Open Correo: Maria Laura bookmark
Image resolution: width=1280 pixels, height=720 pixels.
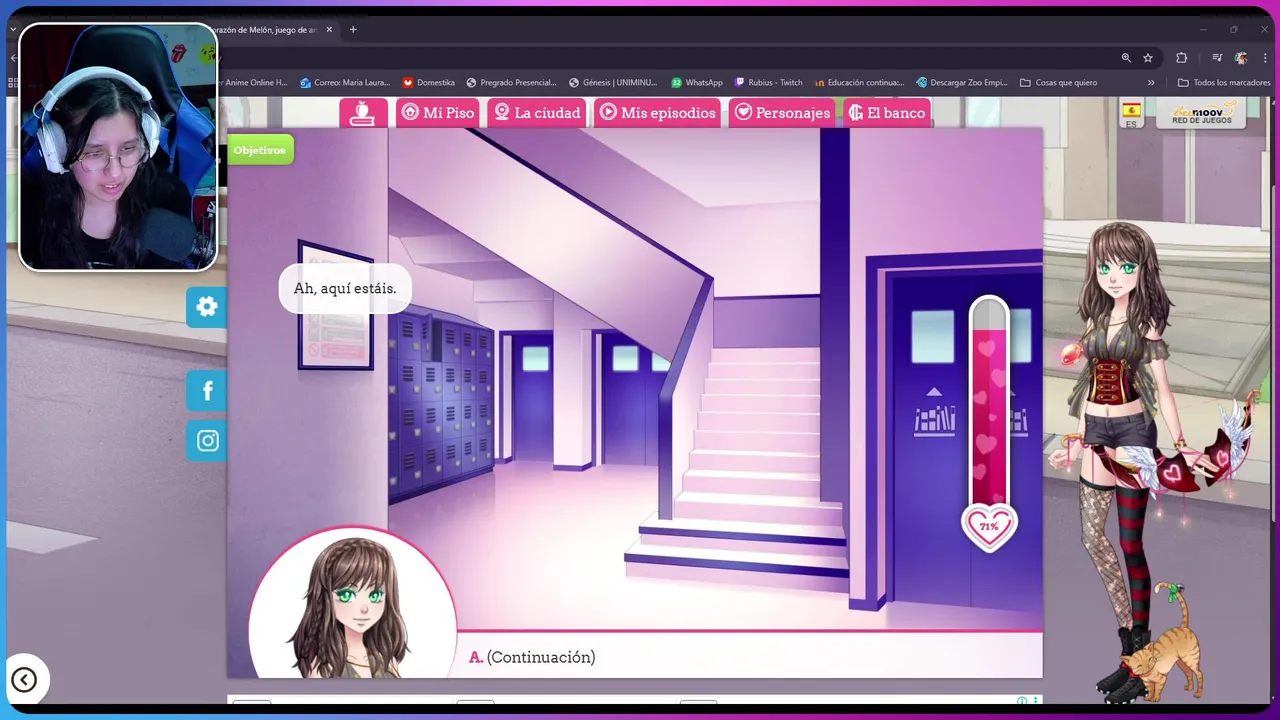[345, 83]
